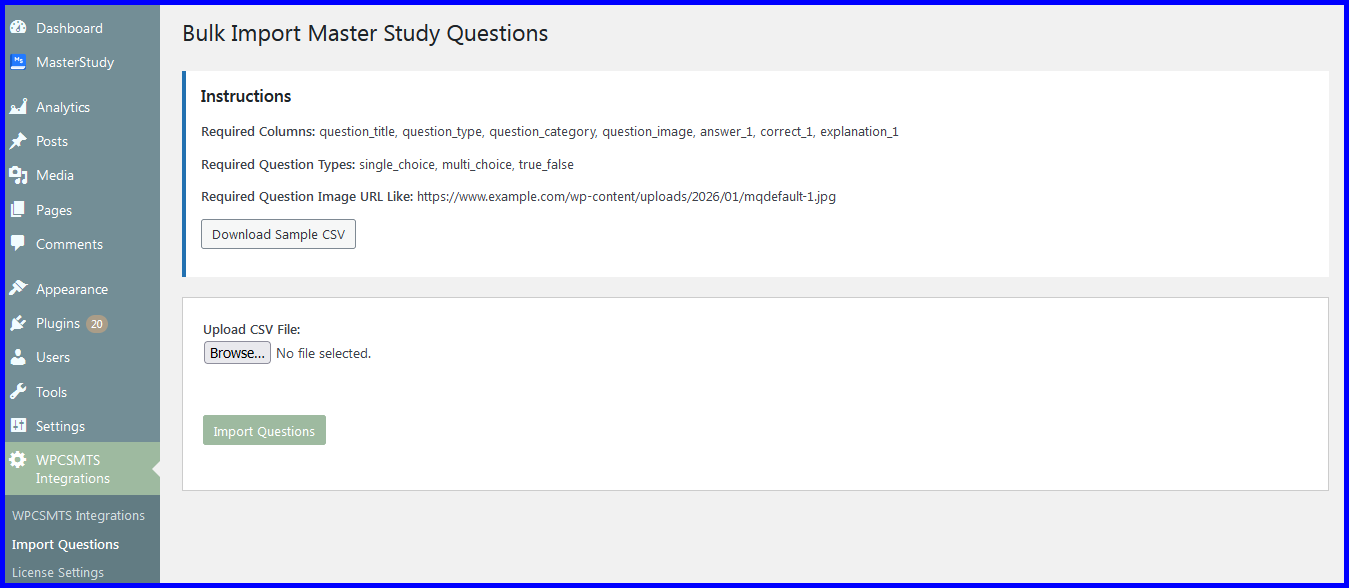Click the Plugins plug icon
Image resolution: width=1349 pixels, height=588 pixels.
(18, 323)
